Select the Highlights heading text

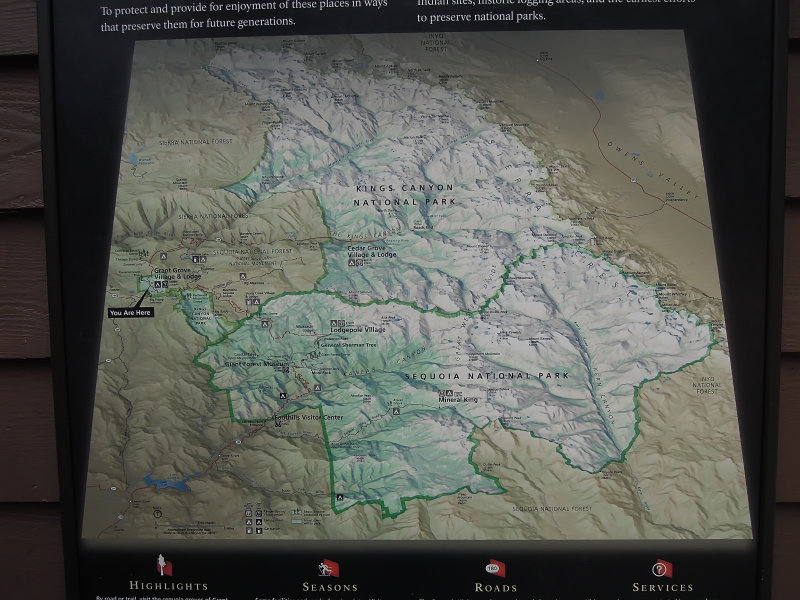169,586
